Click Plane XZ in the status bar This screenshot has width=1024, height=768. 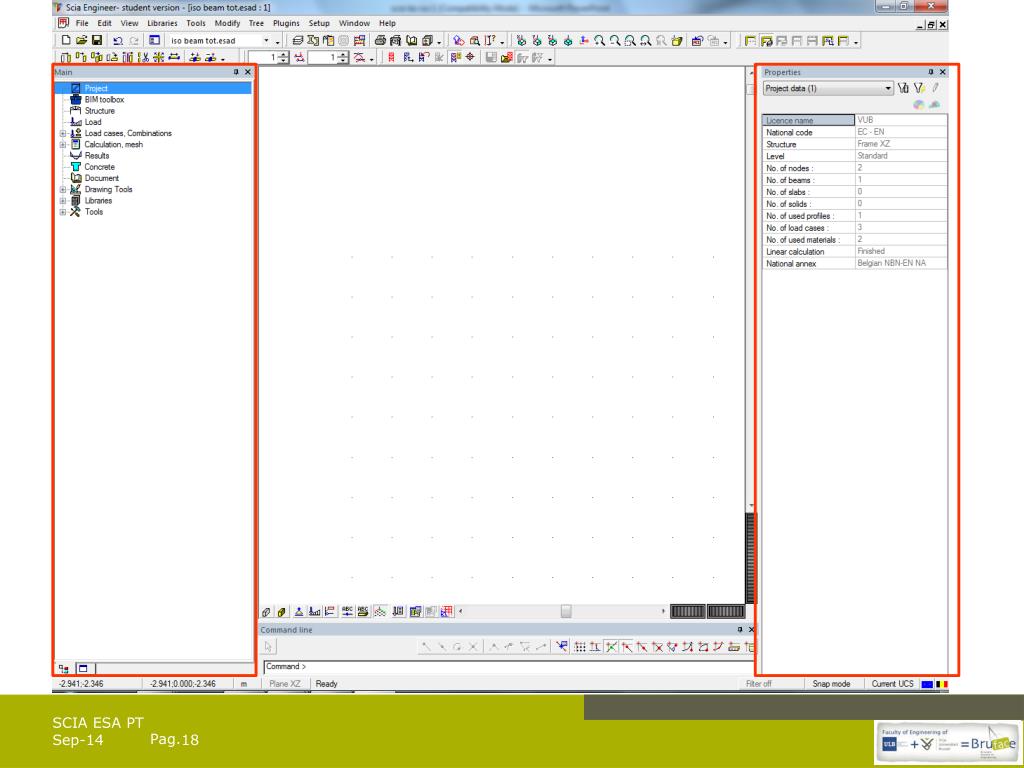pos(285,684)
